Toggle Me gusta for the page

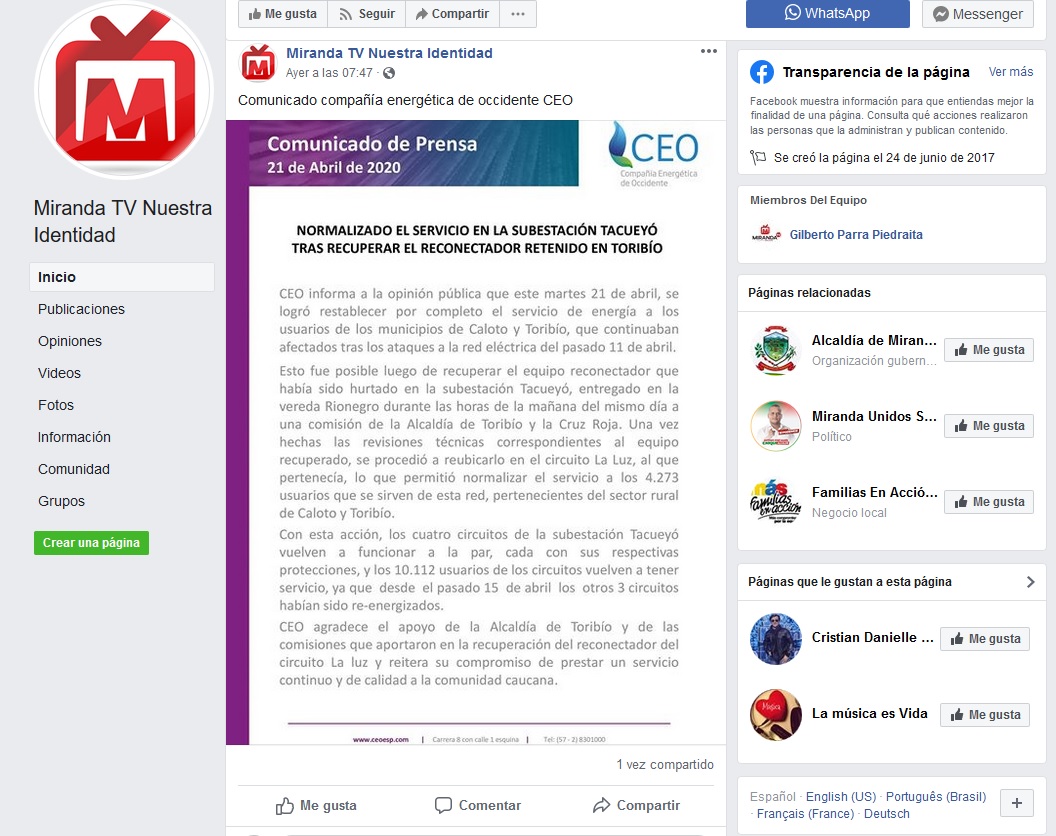point(283,13)
